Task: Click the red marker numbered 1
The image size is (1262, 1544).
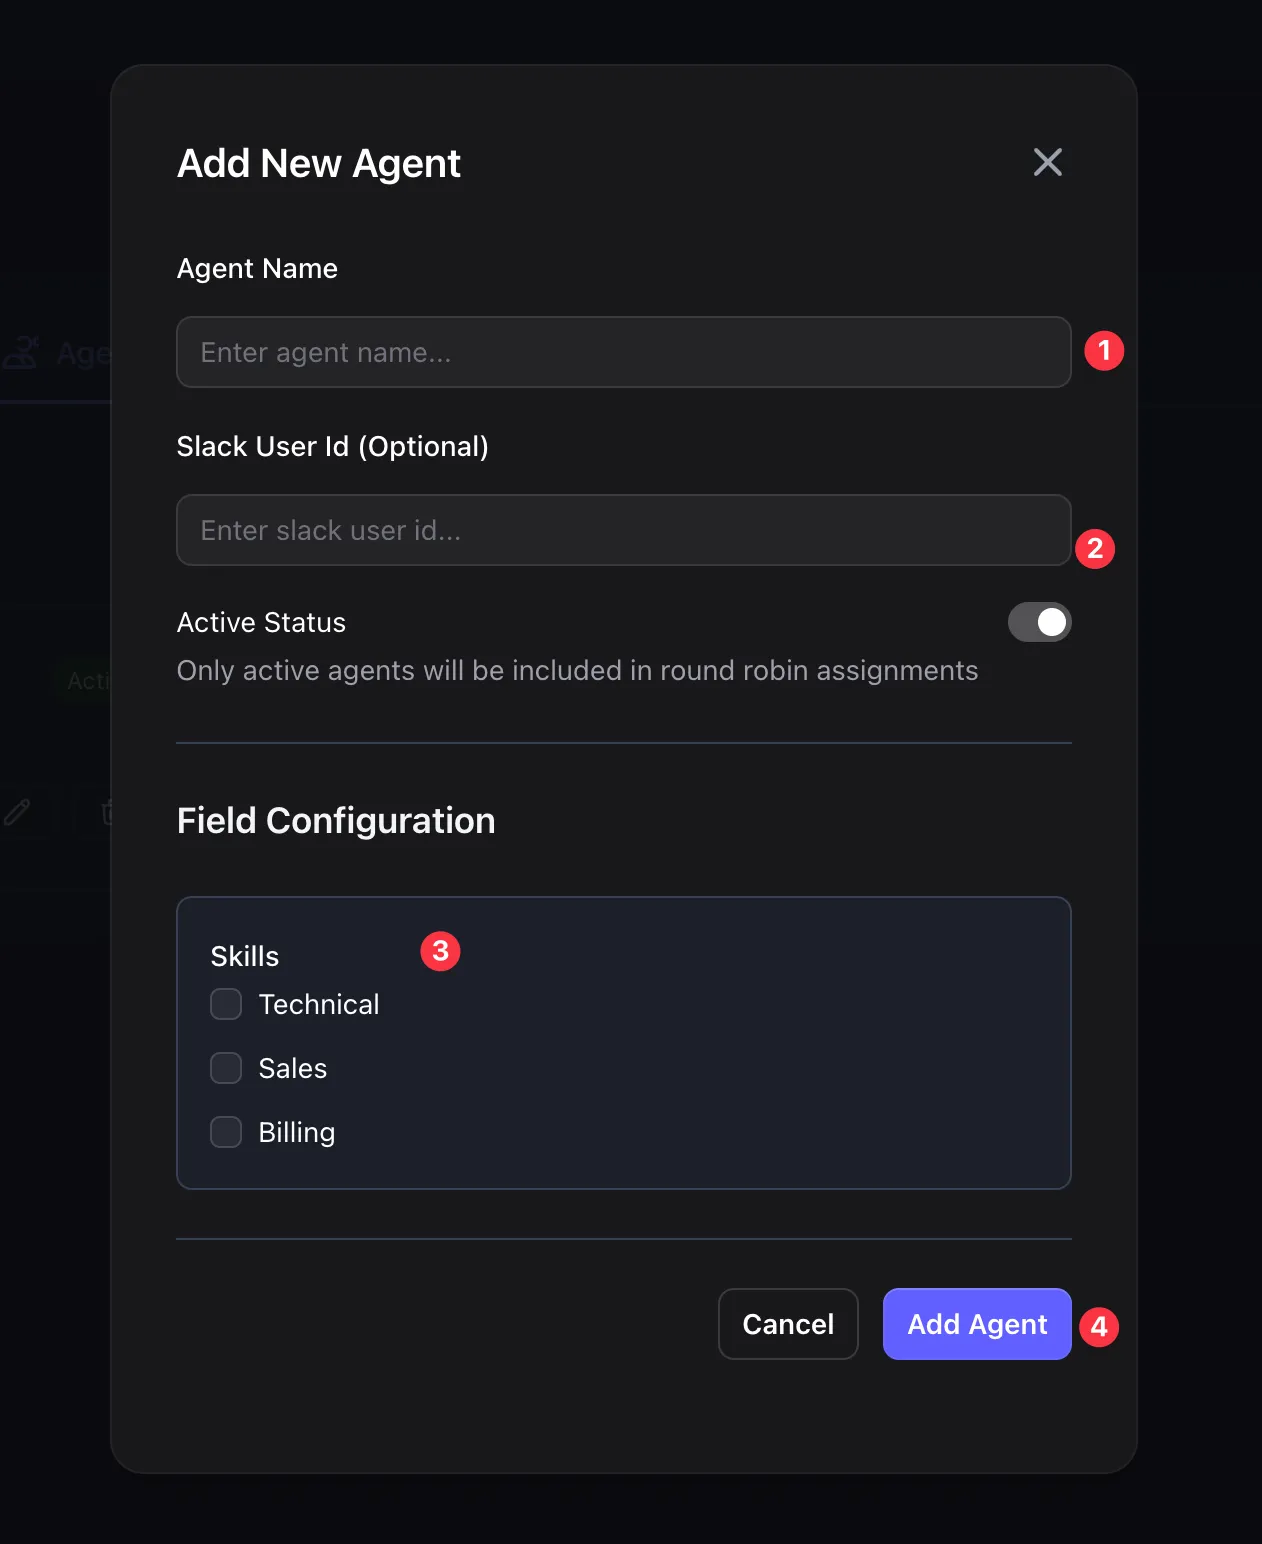Action: 1105,351
